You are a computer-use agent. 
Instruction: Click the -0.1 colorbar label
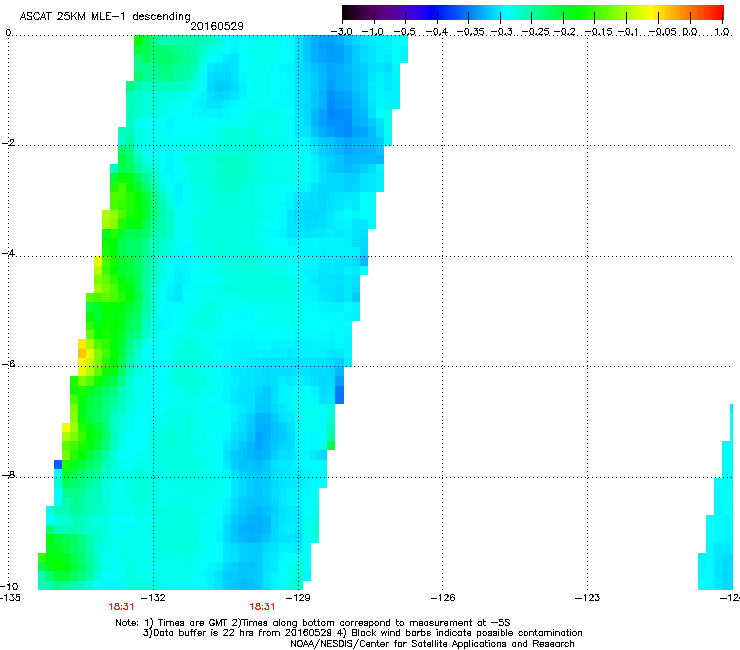[x=628, y=32]
